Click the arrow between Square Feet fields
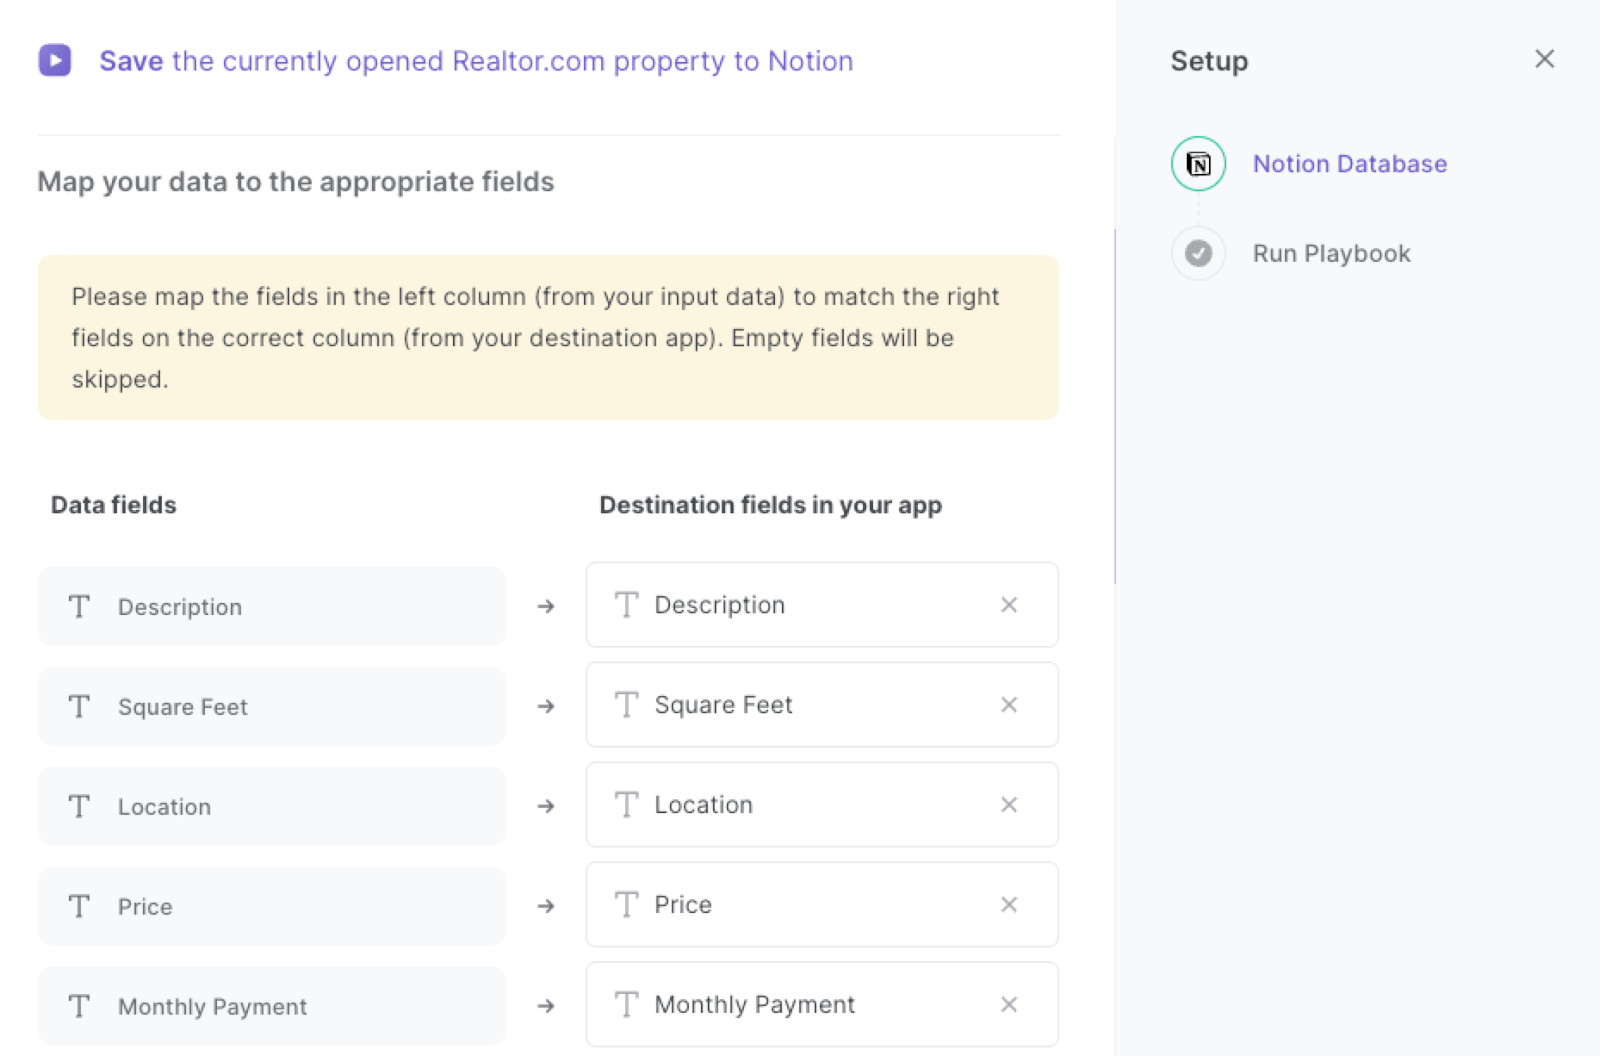This screenshot has height=1056, width=1600. pos(546,706)
